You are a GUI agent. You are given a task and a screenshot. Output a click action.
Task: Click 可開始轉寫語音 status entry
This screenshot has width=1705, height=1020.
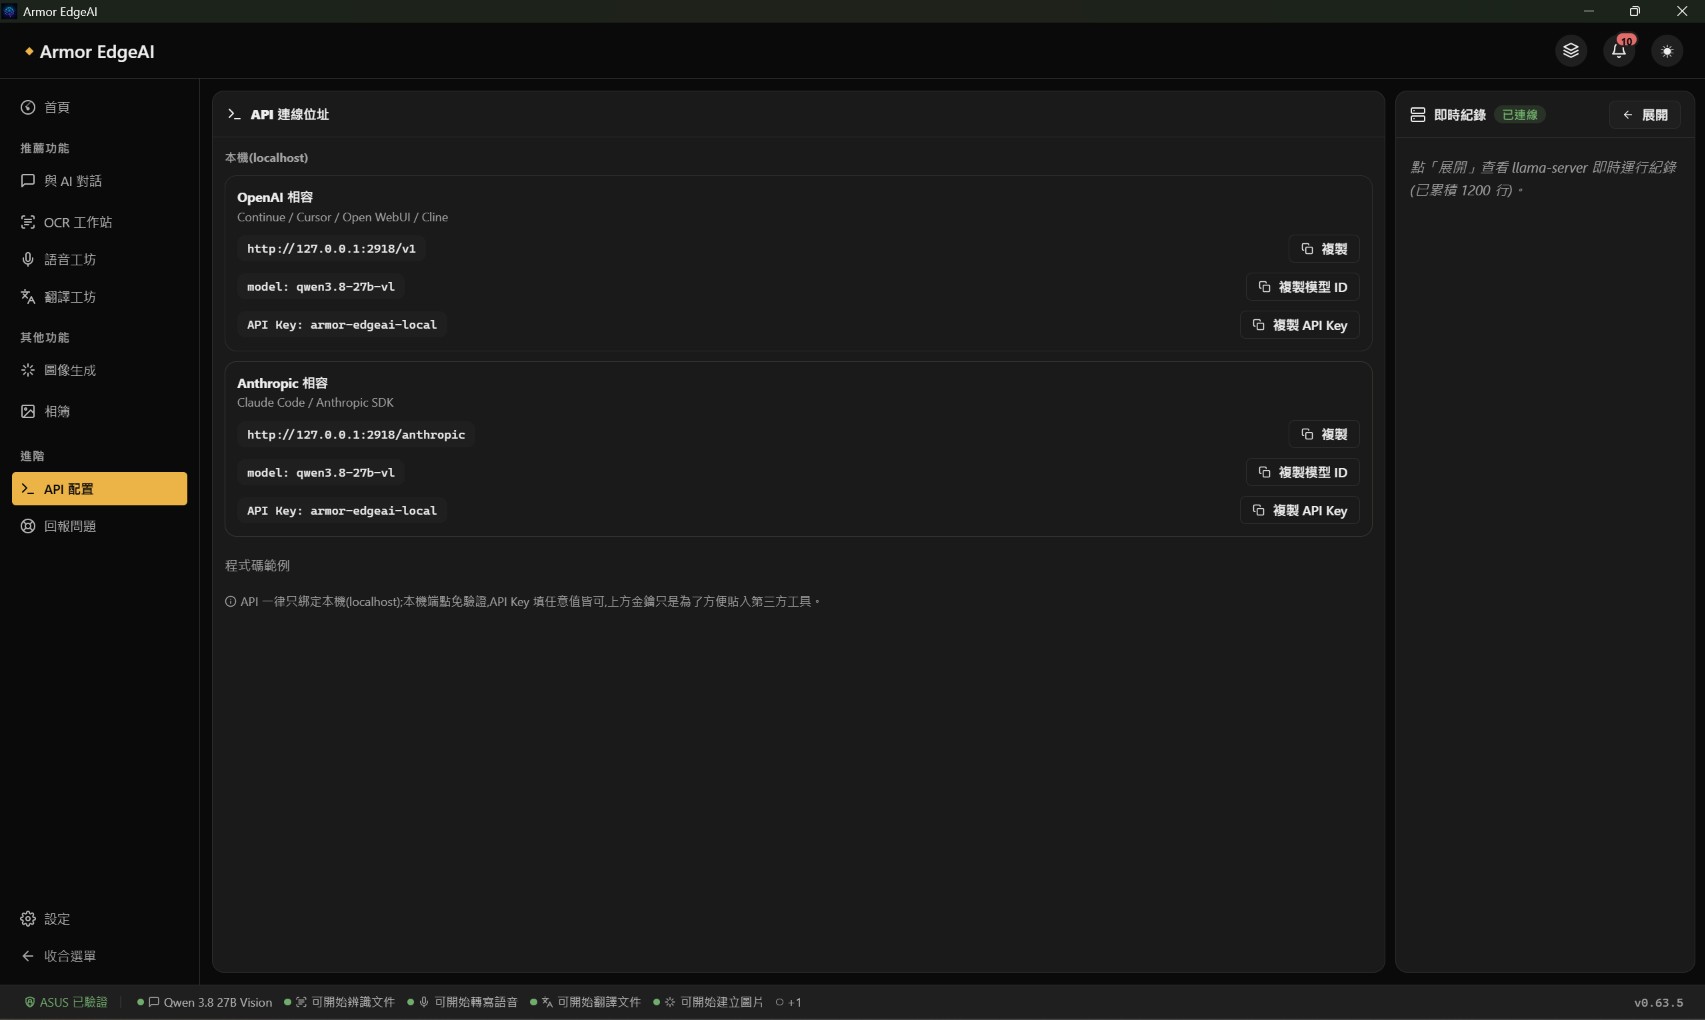pos(463,1002)
